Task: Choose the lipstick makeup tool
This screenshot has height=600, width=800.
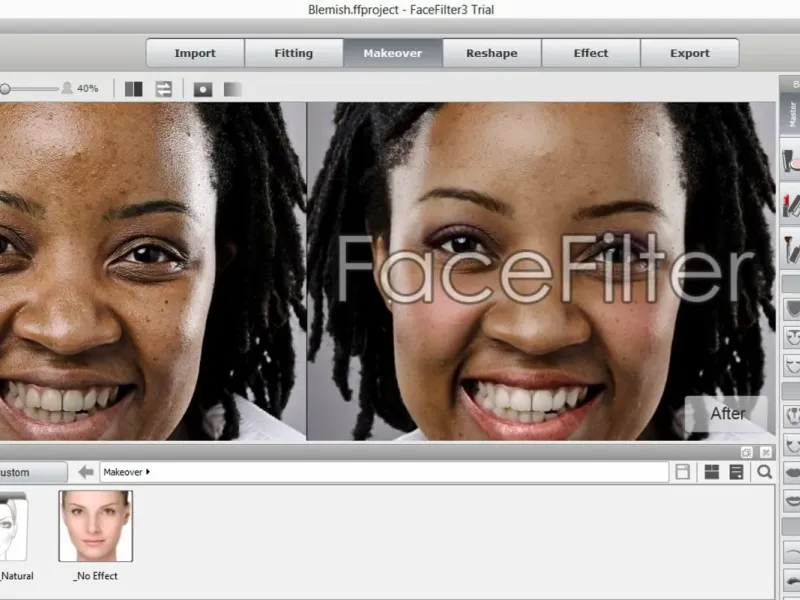Action: pos(791,205)
